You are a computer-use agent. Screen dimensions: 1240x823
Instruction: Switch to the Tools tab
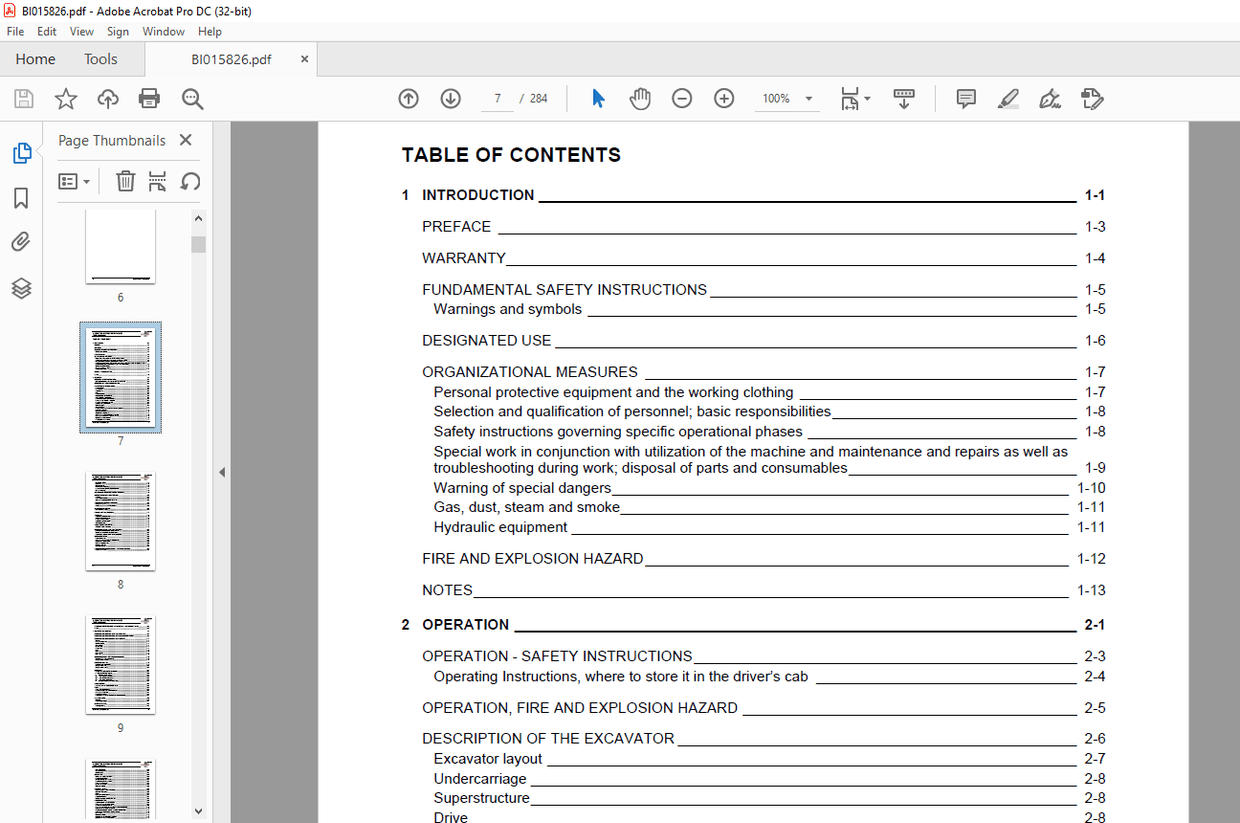tap(100, 59)
